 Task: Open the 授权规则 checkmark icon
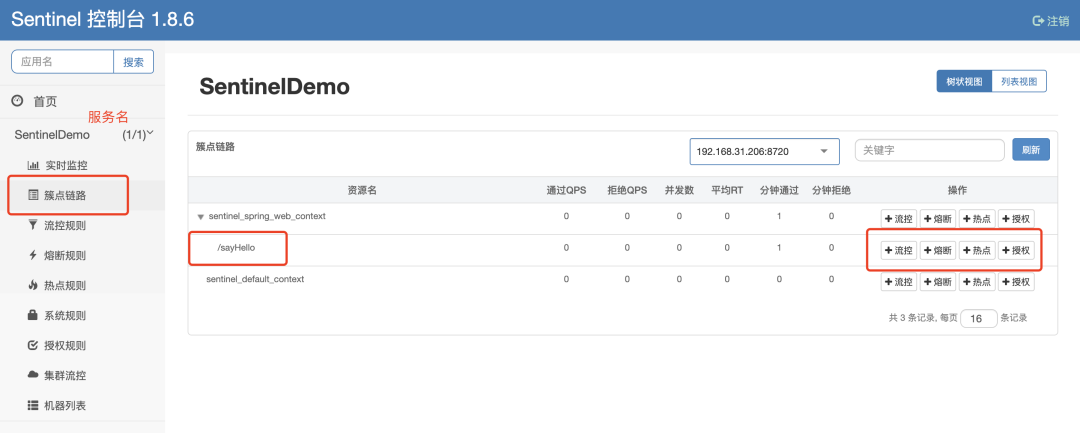[33, 346]
